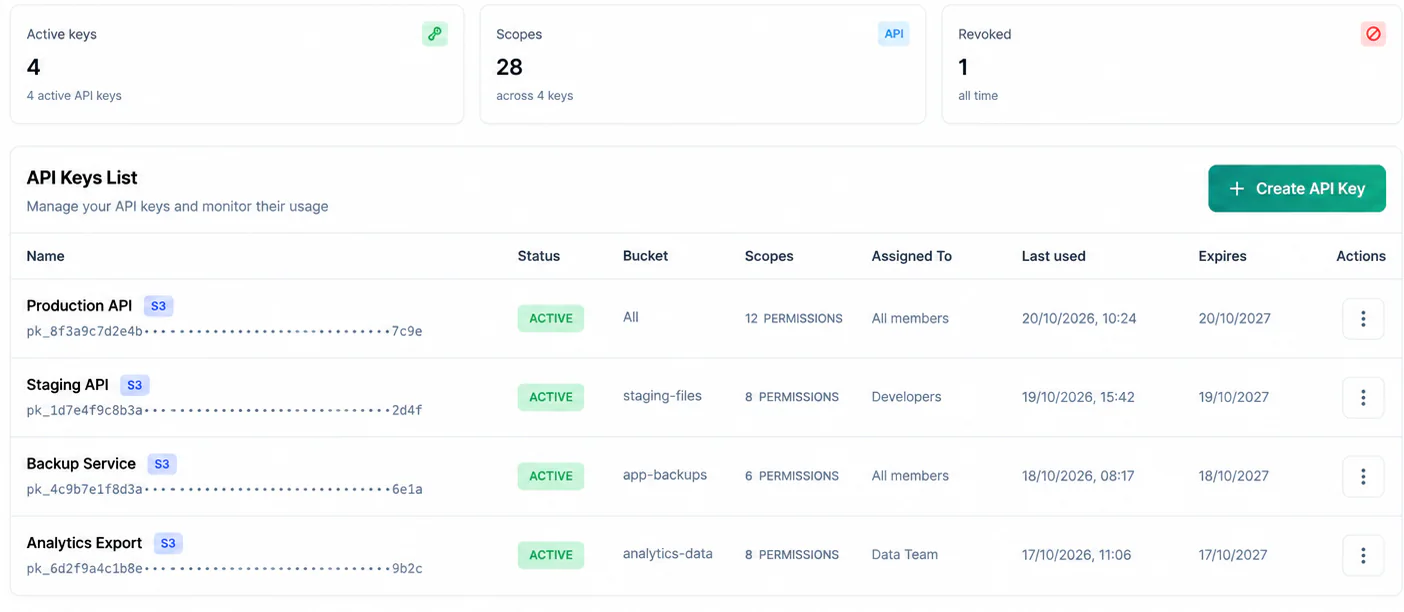Click the Scopes column header

click(x=769, y=256)
